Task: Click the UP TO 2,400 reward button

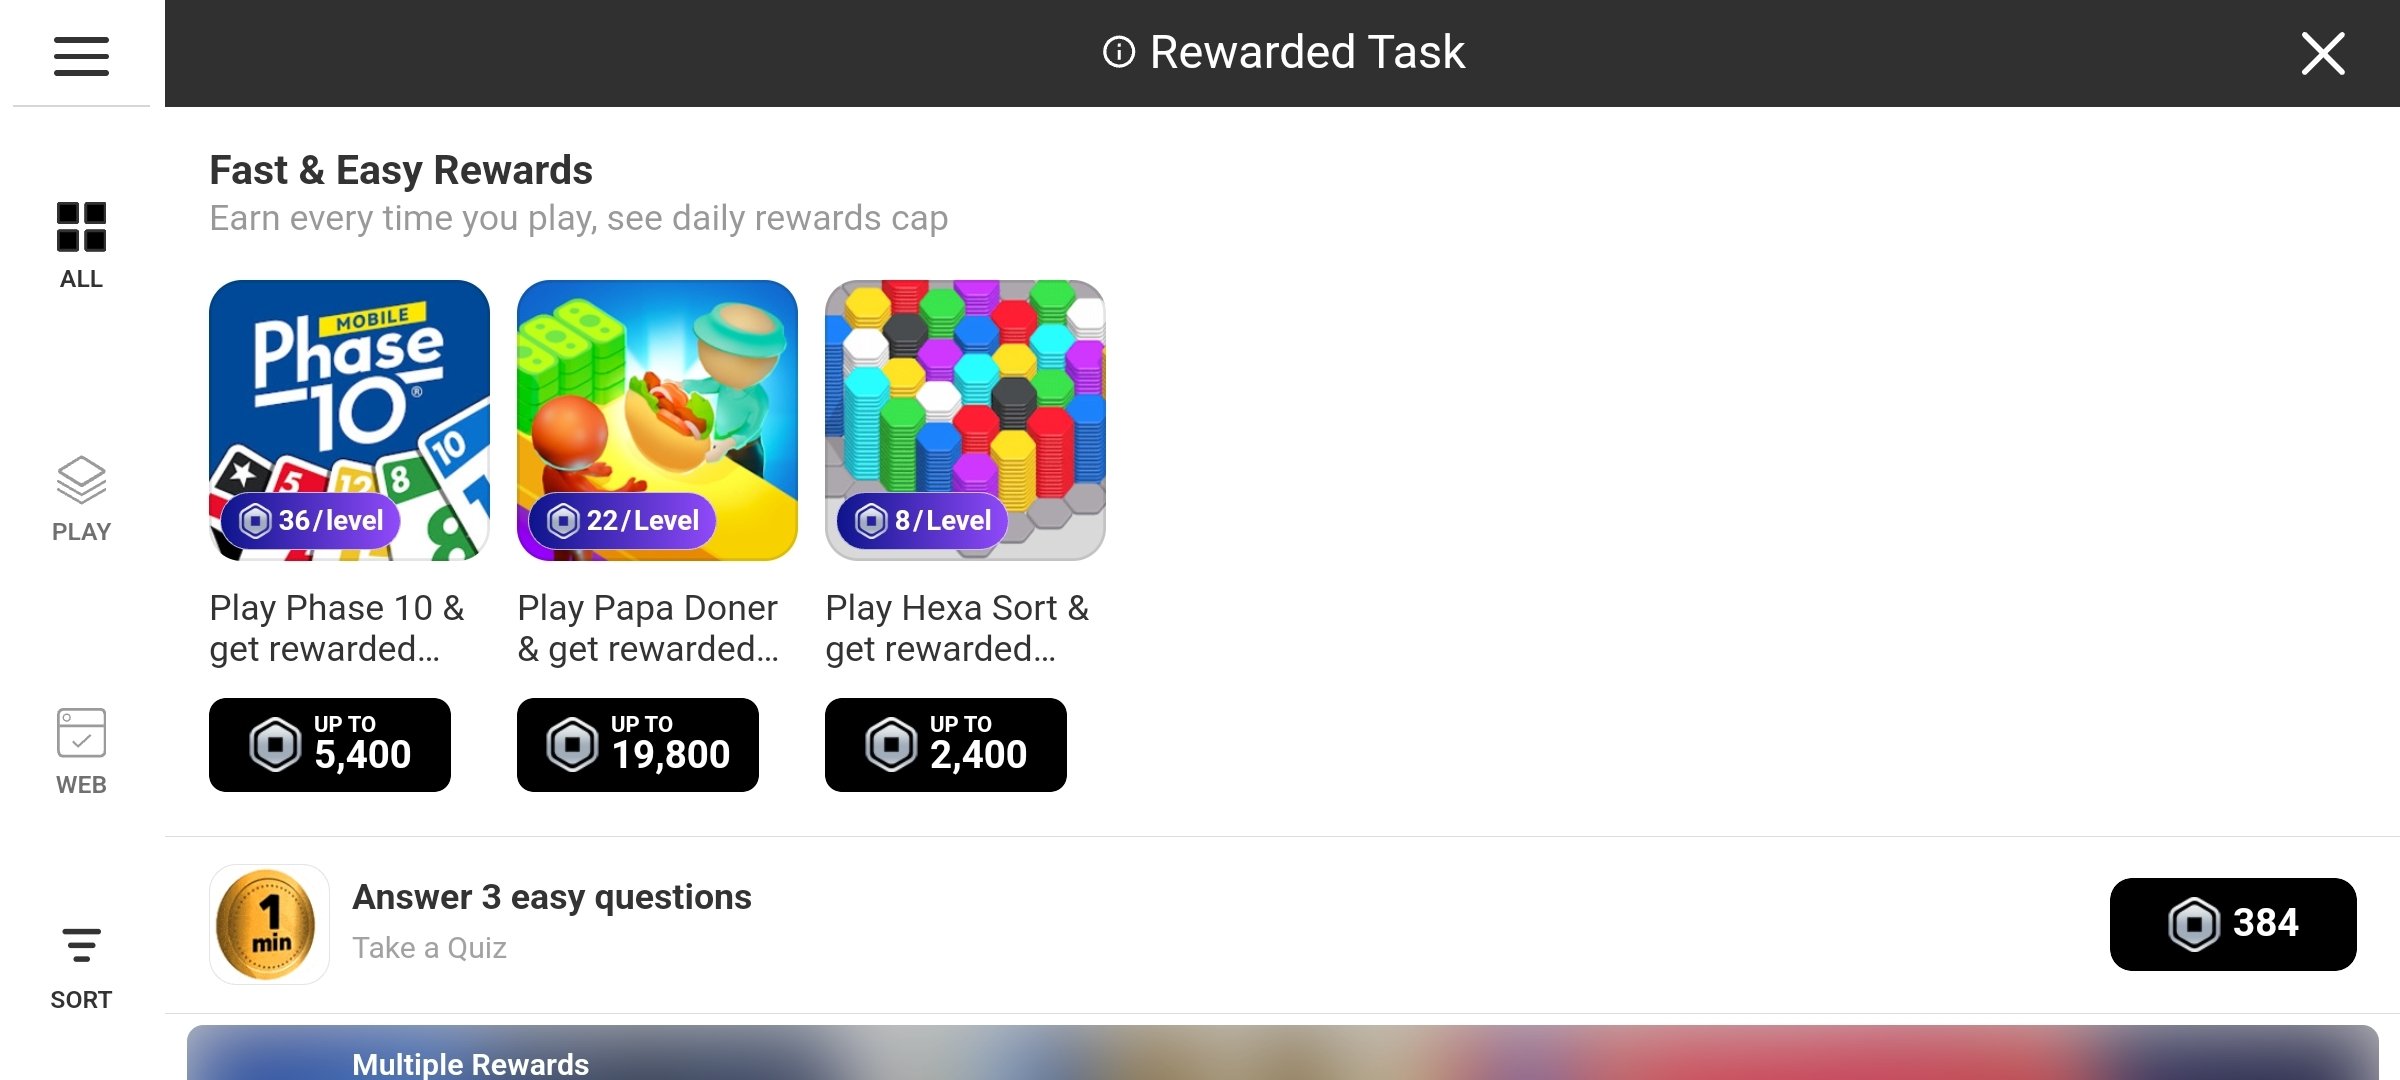Action: pos(946,745)
